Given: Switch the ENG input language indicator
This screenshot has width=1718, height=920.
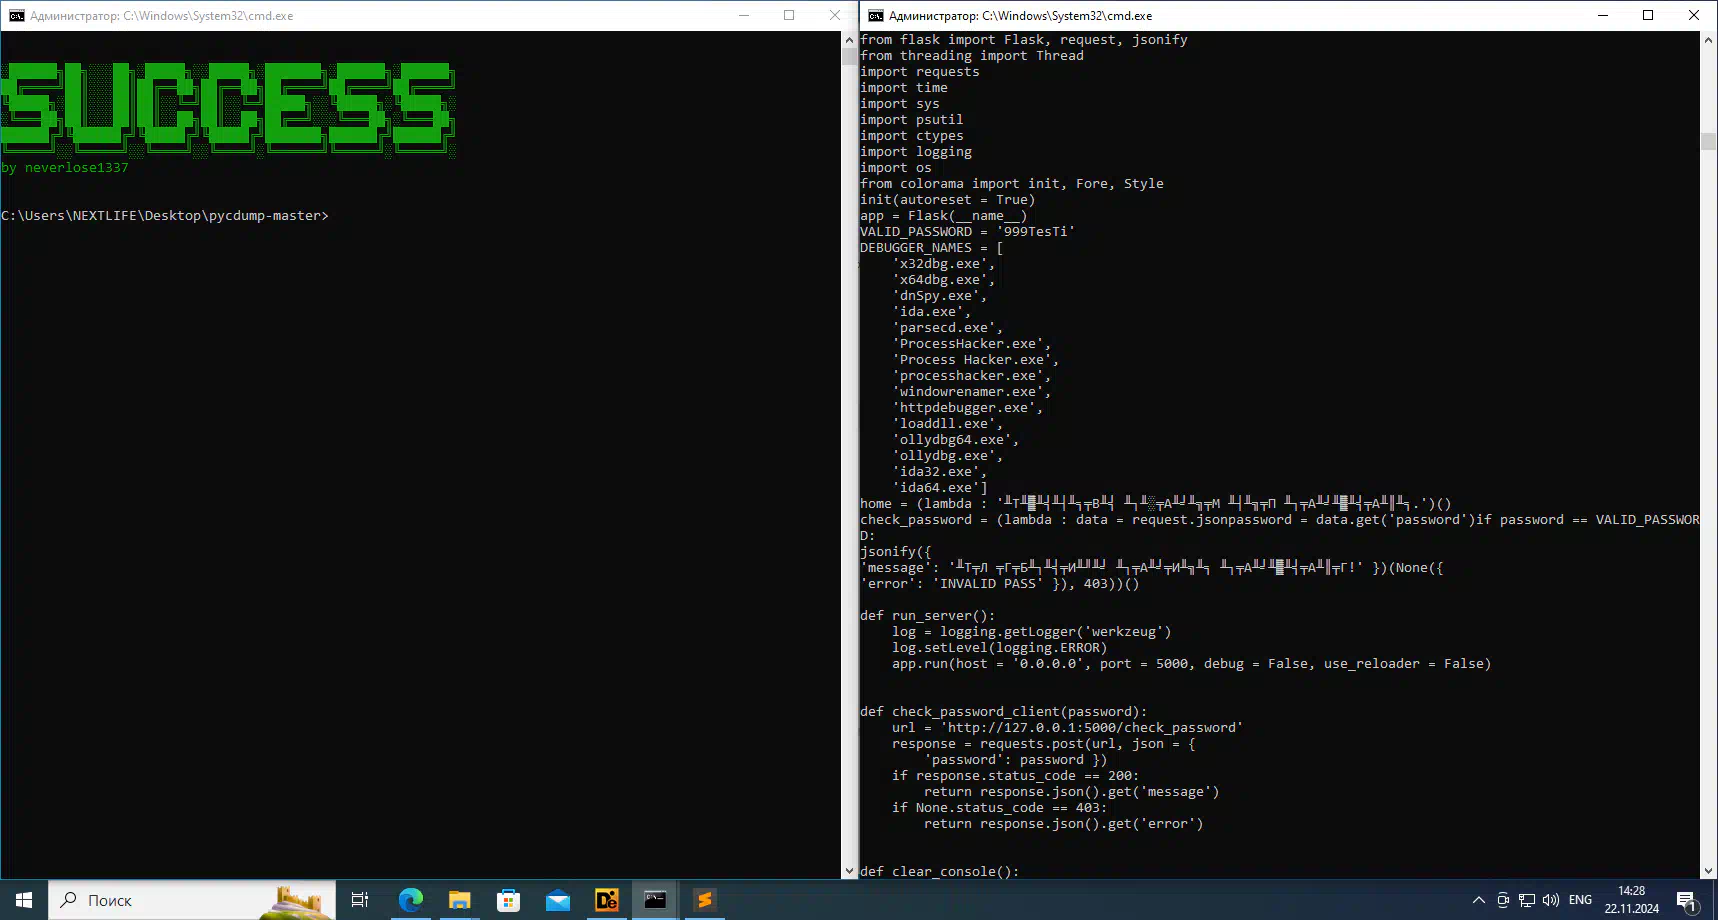Looking at the screenshot, I should pos(1580,900).
